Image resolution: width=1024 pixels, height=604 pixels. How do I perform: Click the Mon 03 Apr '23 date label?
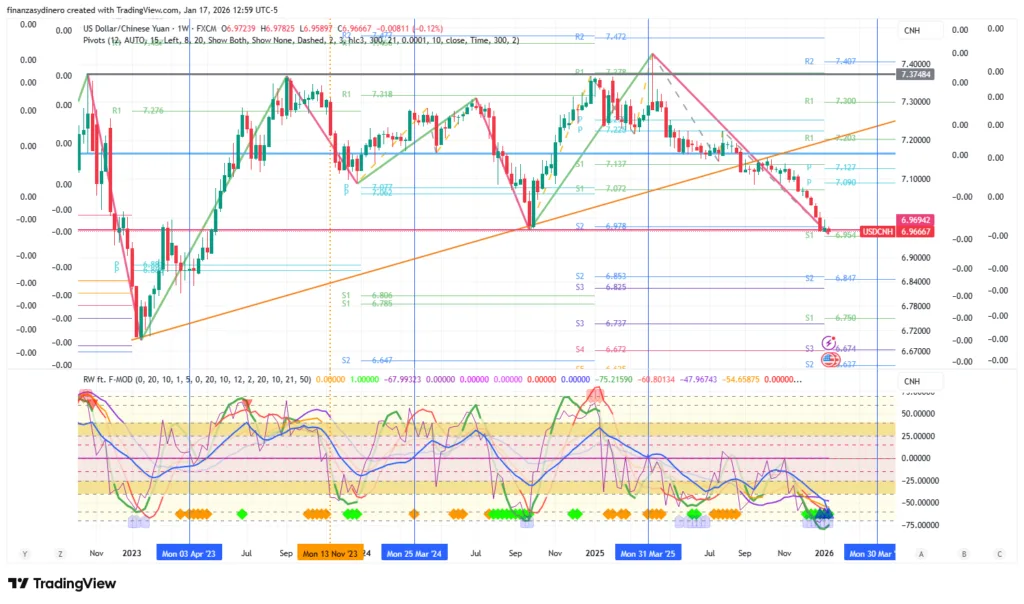(x=187, y=552)
